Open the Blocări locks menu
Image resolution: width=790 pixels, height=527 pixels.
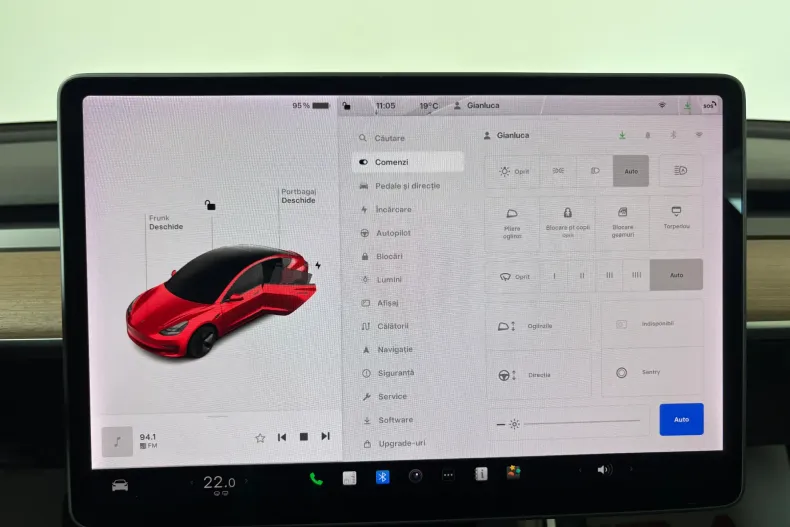(x=382, y=256)
